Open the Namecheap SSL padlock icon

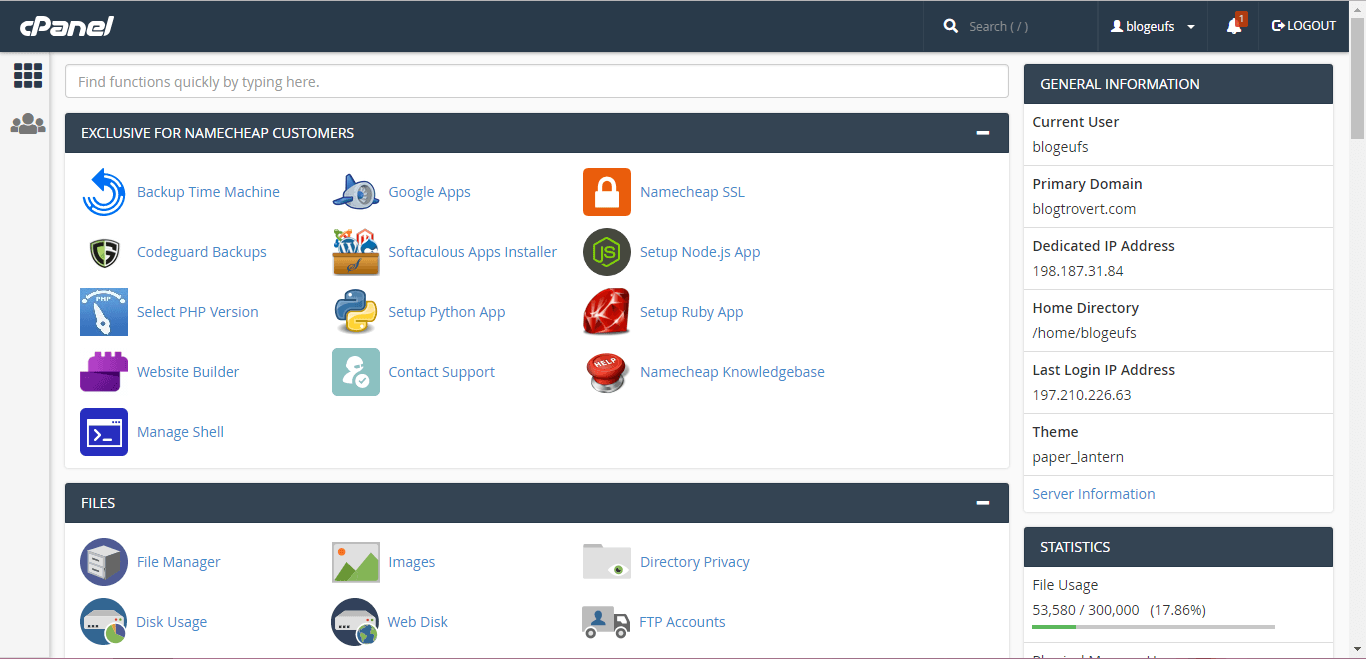click(607, 192)
